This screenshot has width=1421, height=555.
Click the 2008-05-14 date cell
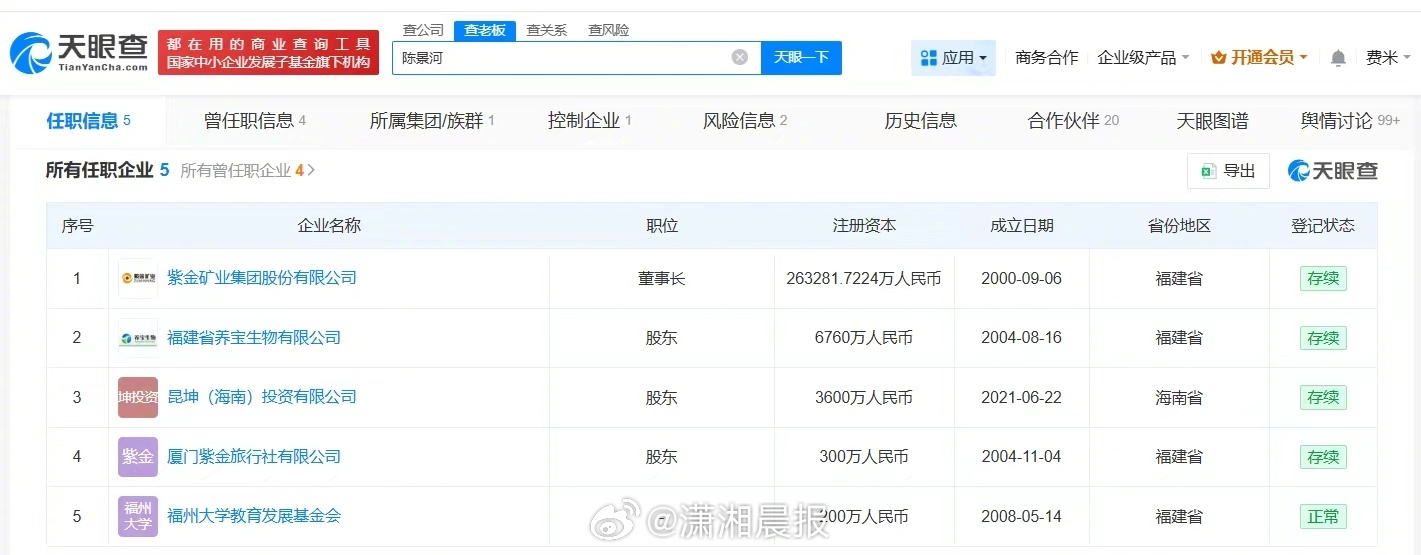(1021, 517)
